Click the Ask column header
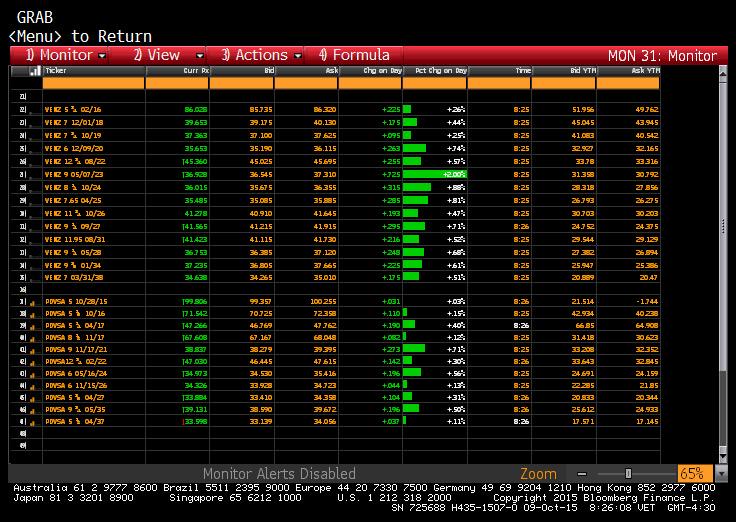The width and height of the screenshot is (736, 522). pyautogui.click(x=307, y=71)
